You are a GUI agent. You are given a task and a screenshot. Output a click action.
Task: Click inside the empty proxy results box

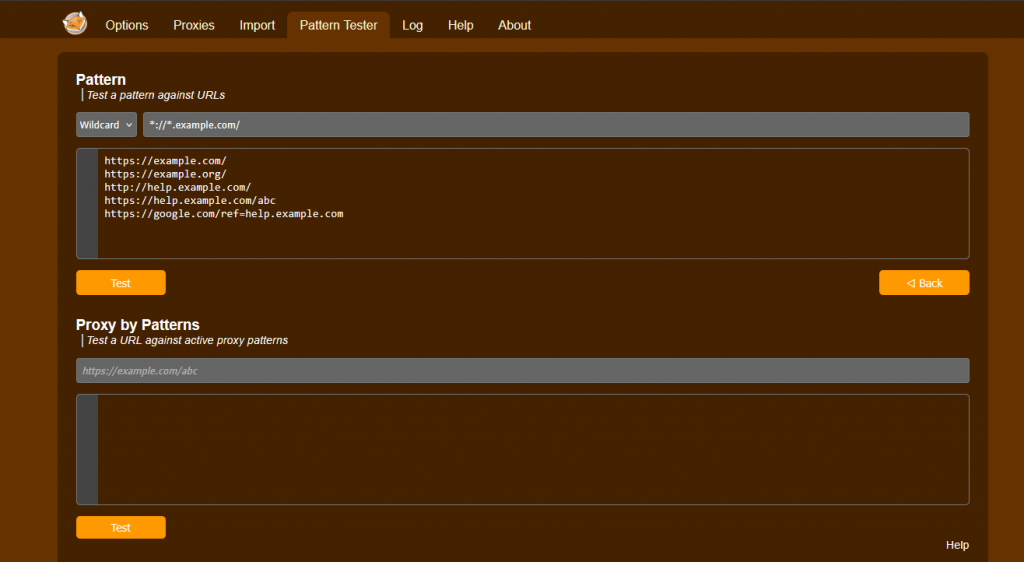pos(522,450)
